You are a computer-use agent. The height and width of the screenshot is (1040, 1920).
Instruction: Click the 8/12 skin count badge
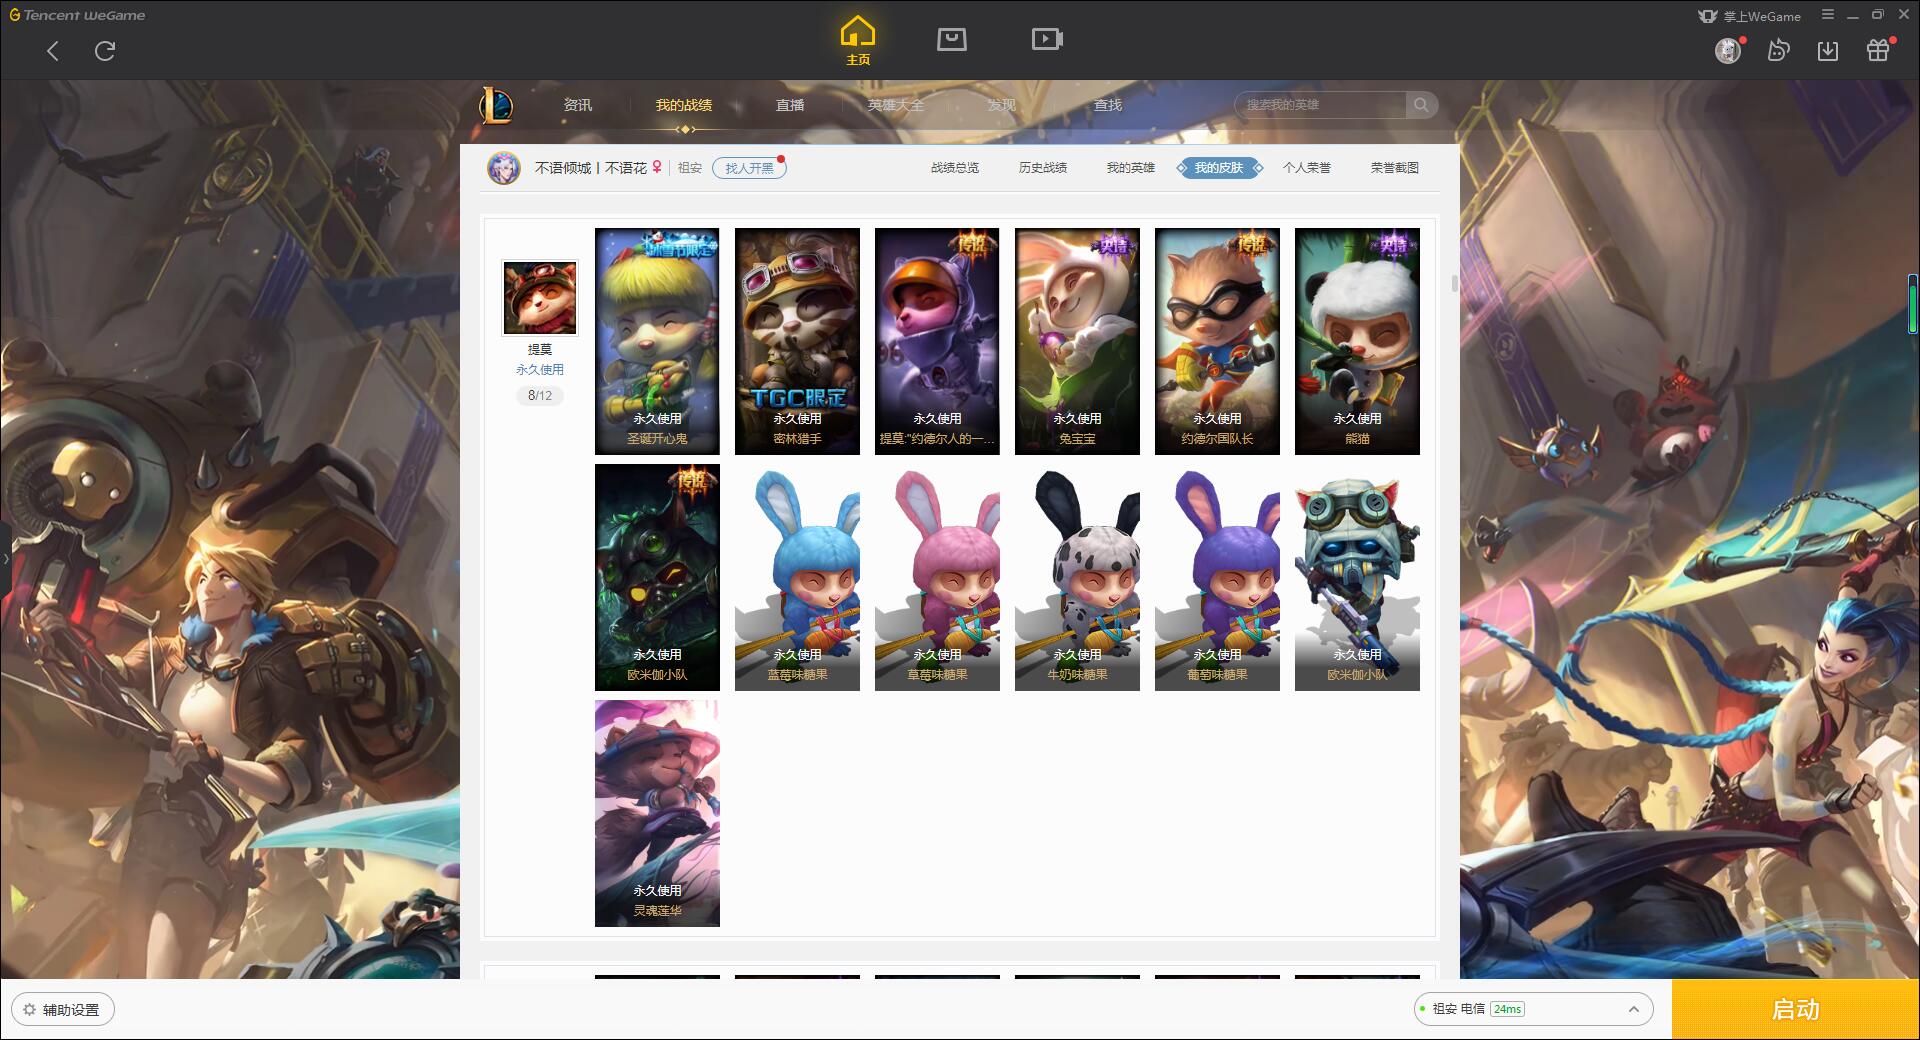coord(540,396)
